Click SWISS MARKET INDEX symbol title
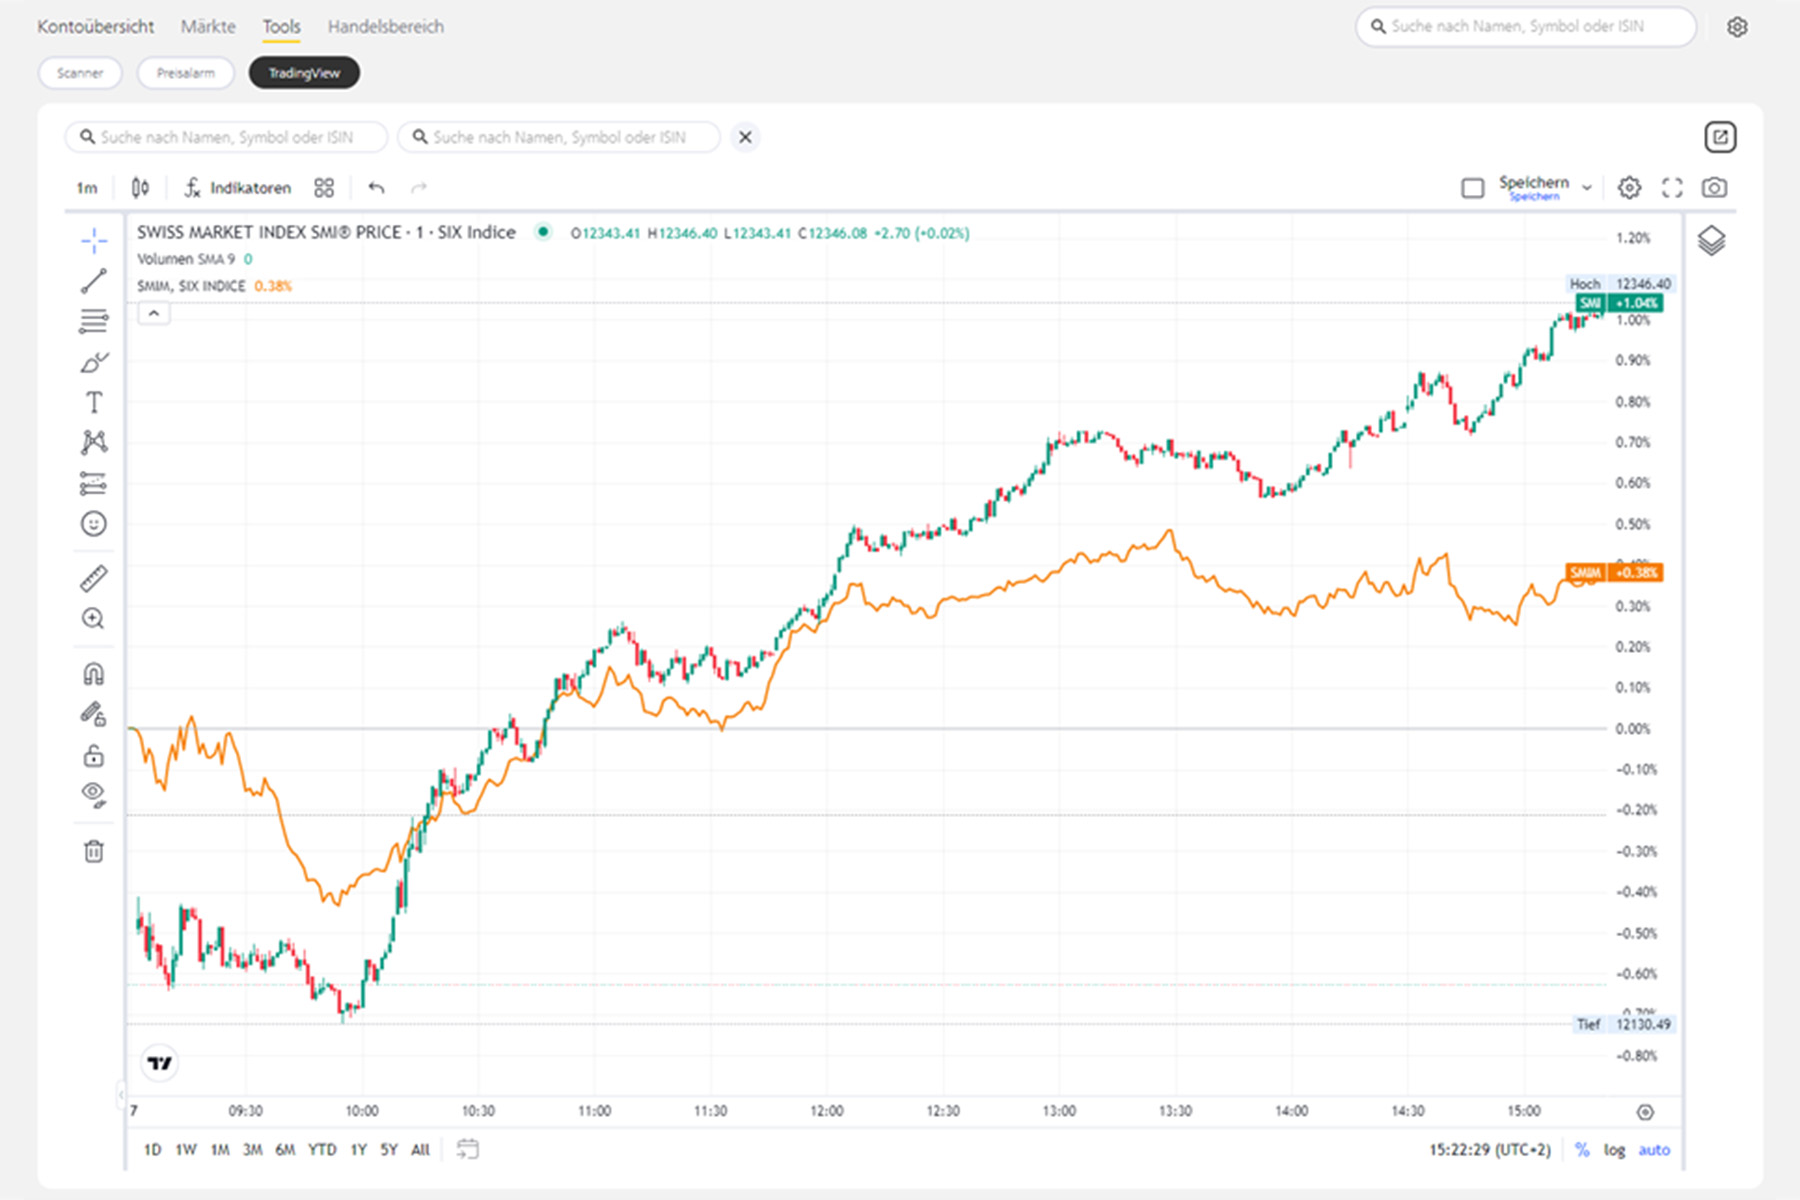 [326, 232]
